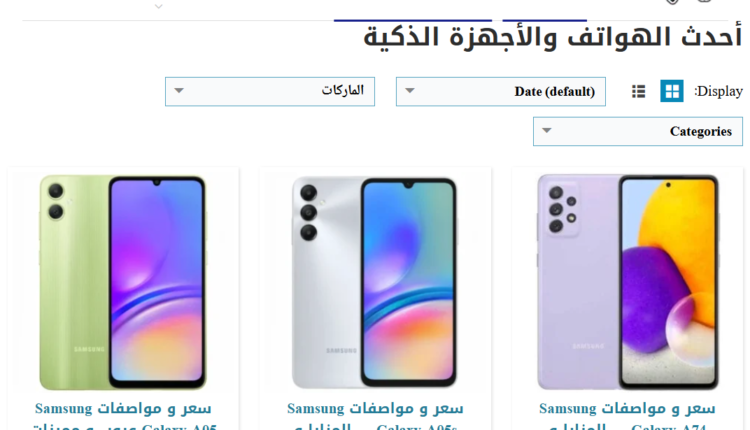Image resolution: width=750 pixels, height=430 pixels.
Task: Click the arrow in the الماركات box
Action: [179, 90]
